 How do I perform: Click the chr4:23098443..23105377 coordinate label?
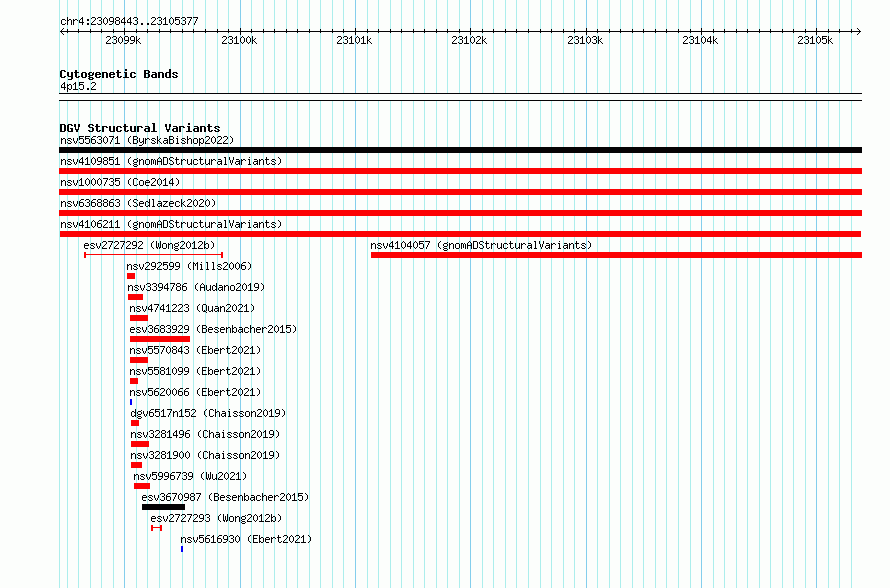[x=129, y=21]
